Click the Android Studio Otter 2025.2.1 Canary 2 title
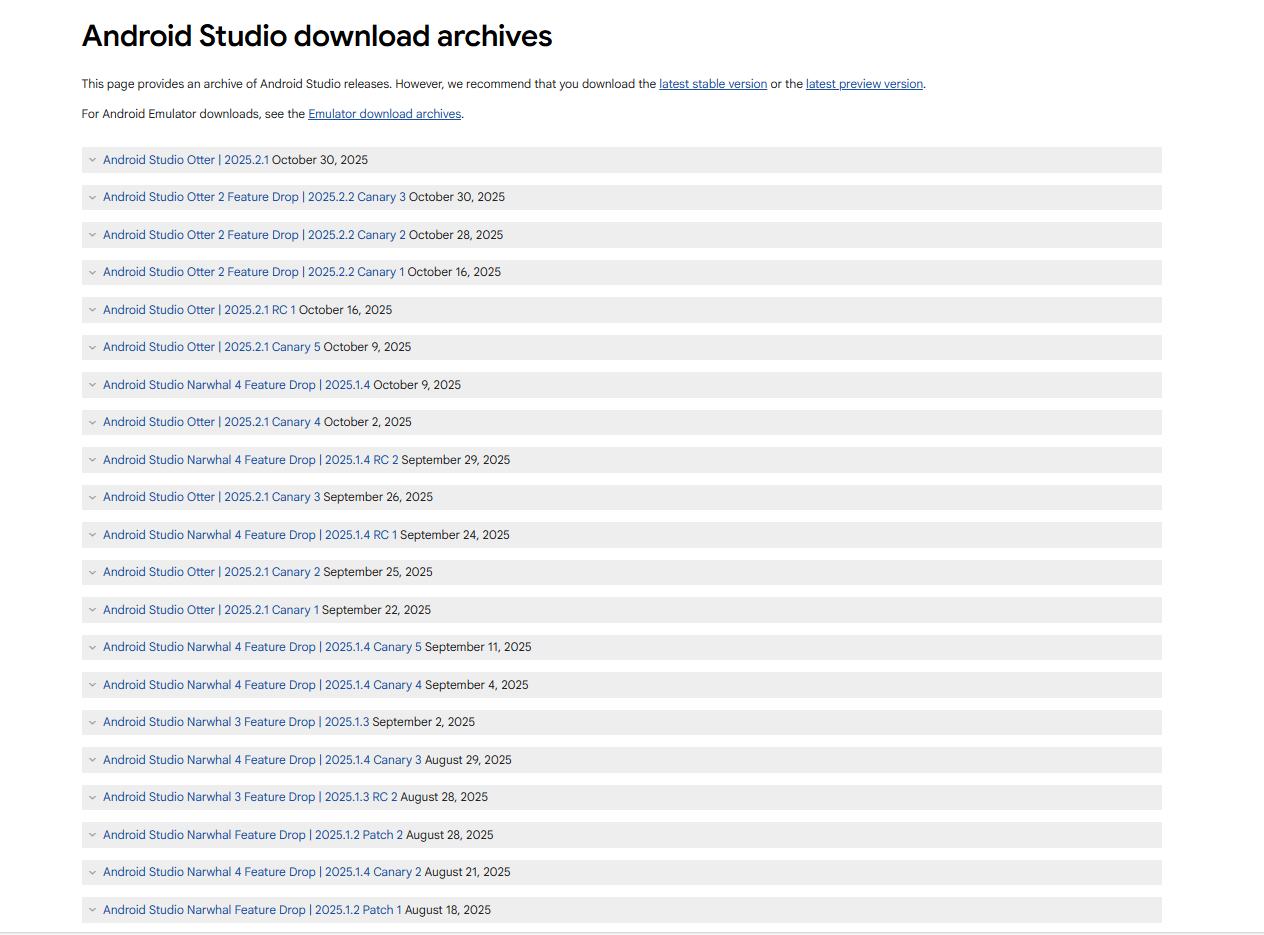This screenshot has width=1264, height=935. point(212,572)
